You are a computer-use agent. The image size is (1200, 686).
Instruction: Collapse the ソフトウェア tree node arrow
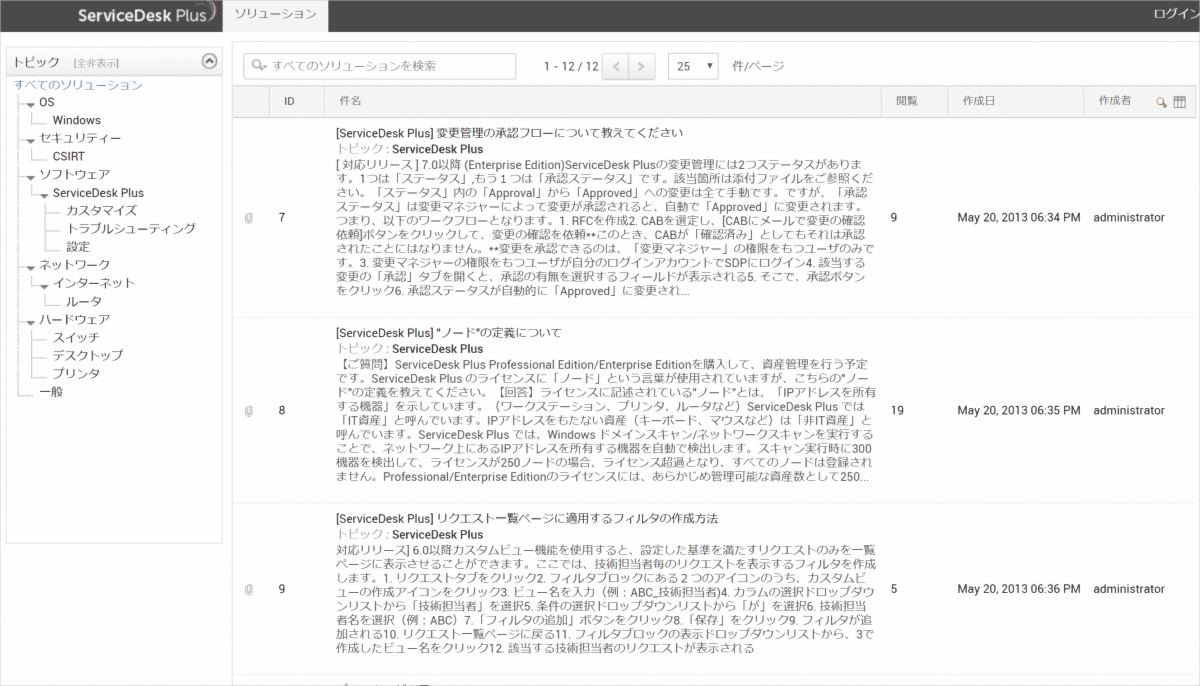pos(31,176)
